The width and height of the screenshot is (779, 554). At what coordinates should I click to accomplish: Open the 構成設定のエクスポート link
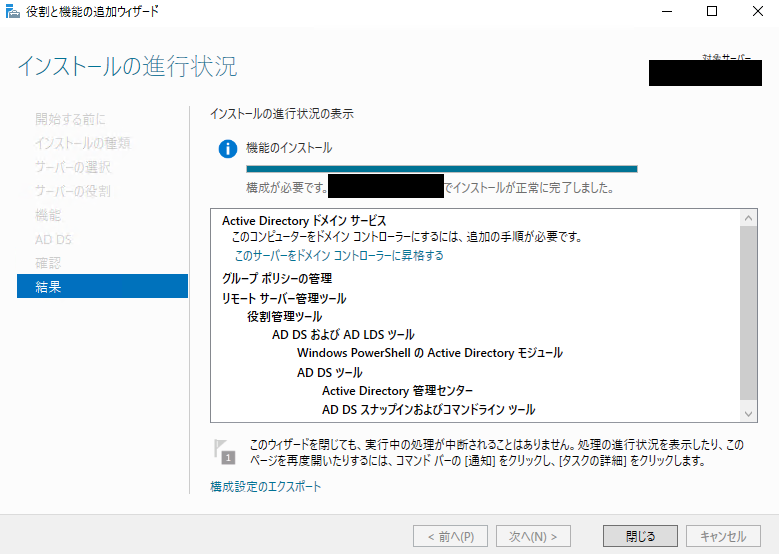(x=266, y=486)
